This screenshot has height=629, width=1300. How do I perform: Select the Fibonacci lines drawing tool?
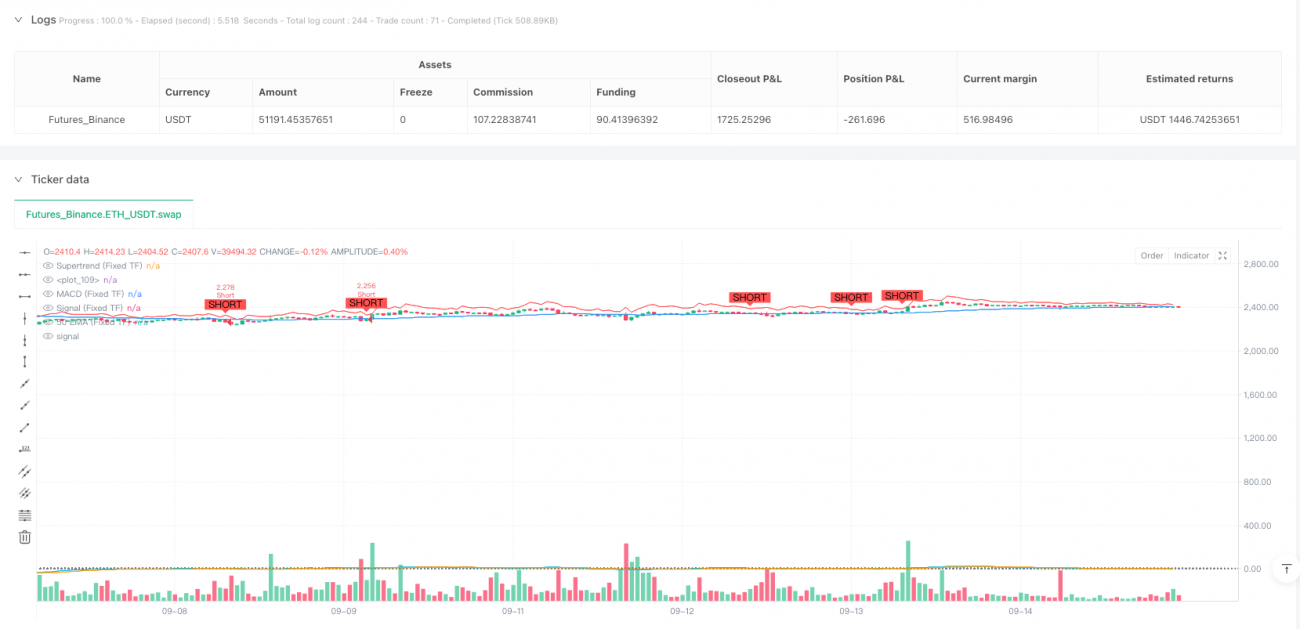[25, 515]
